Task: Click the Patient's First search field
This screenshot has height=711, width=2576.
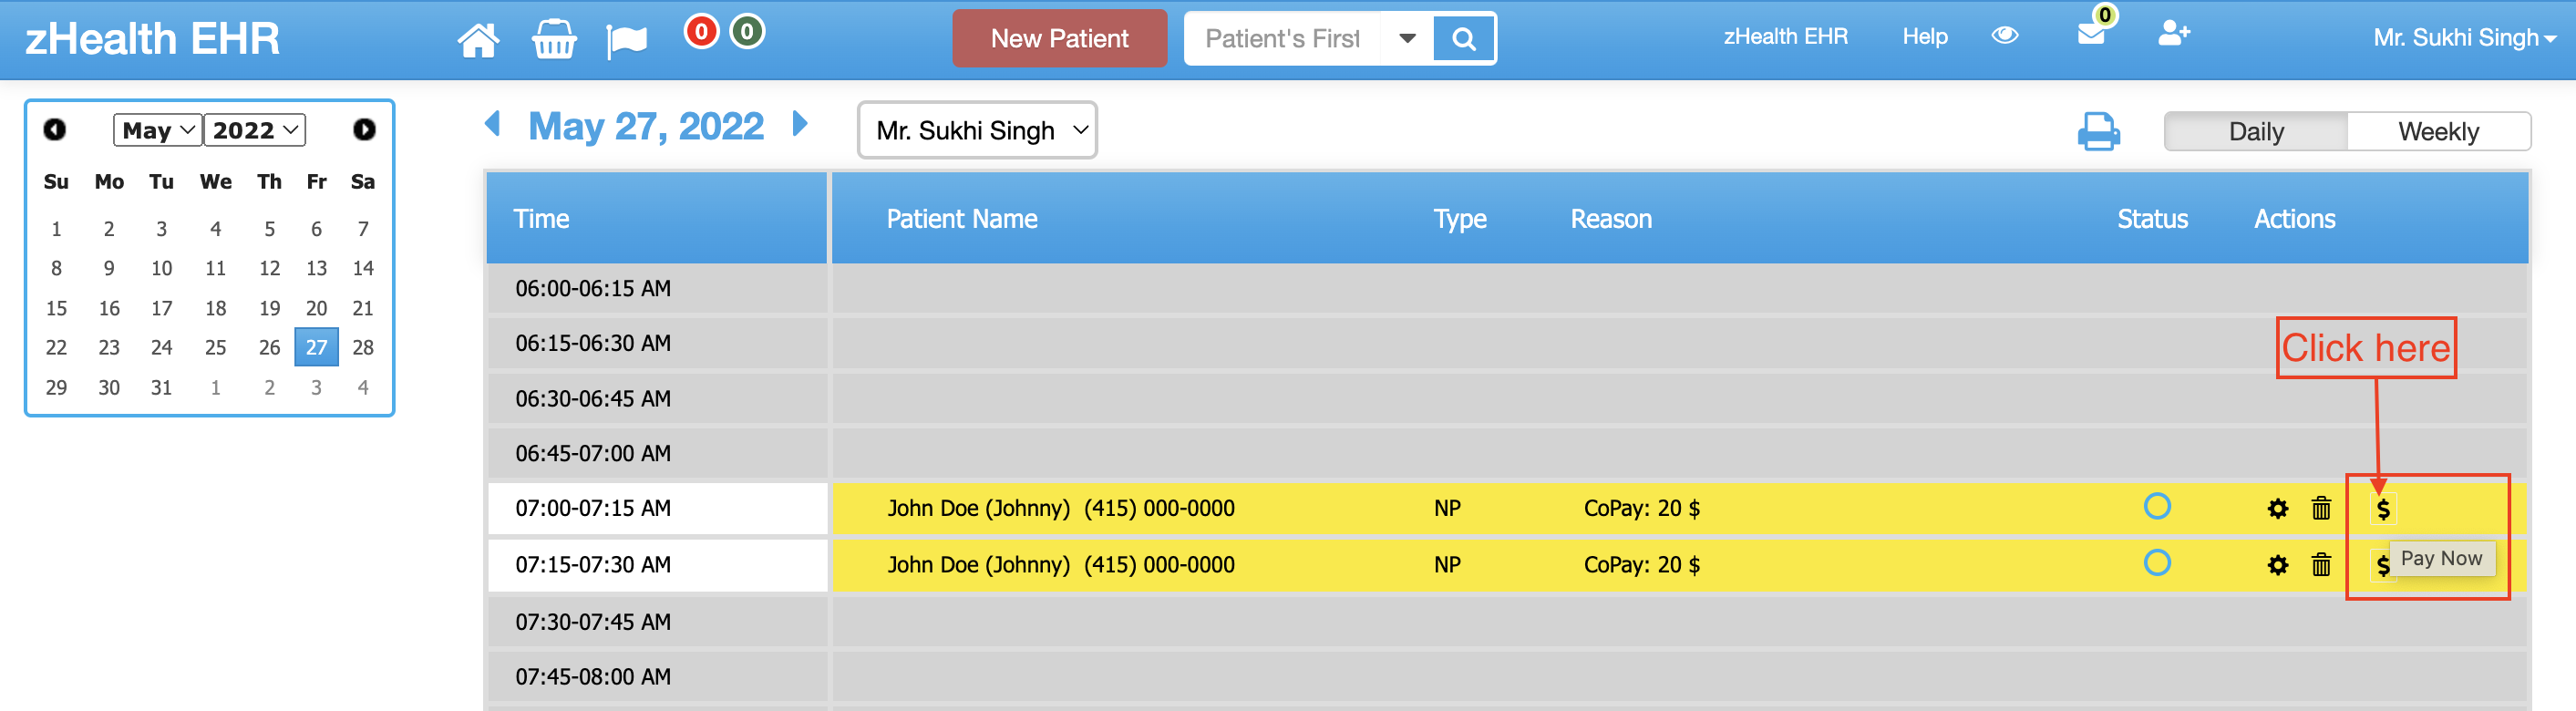Action: coord(1282,39)
